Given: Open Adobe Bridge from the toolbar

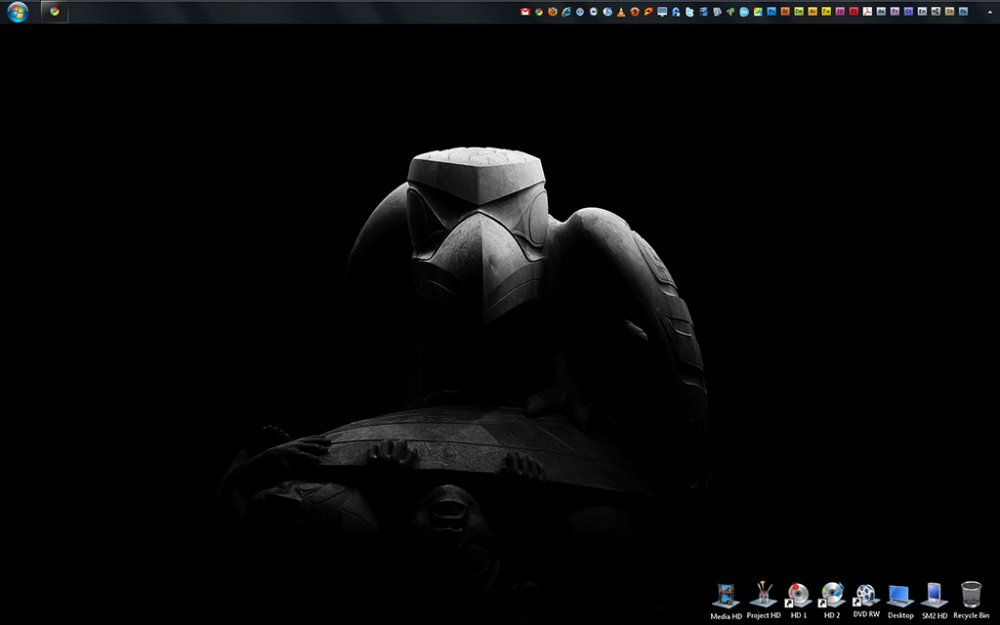Looking at the screenshot, I should (785, 12).
